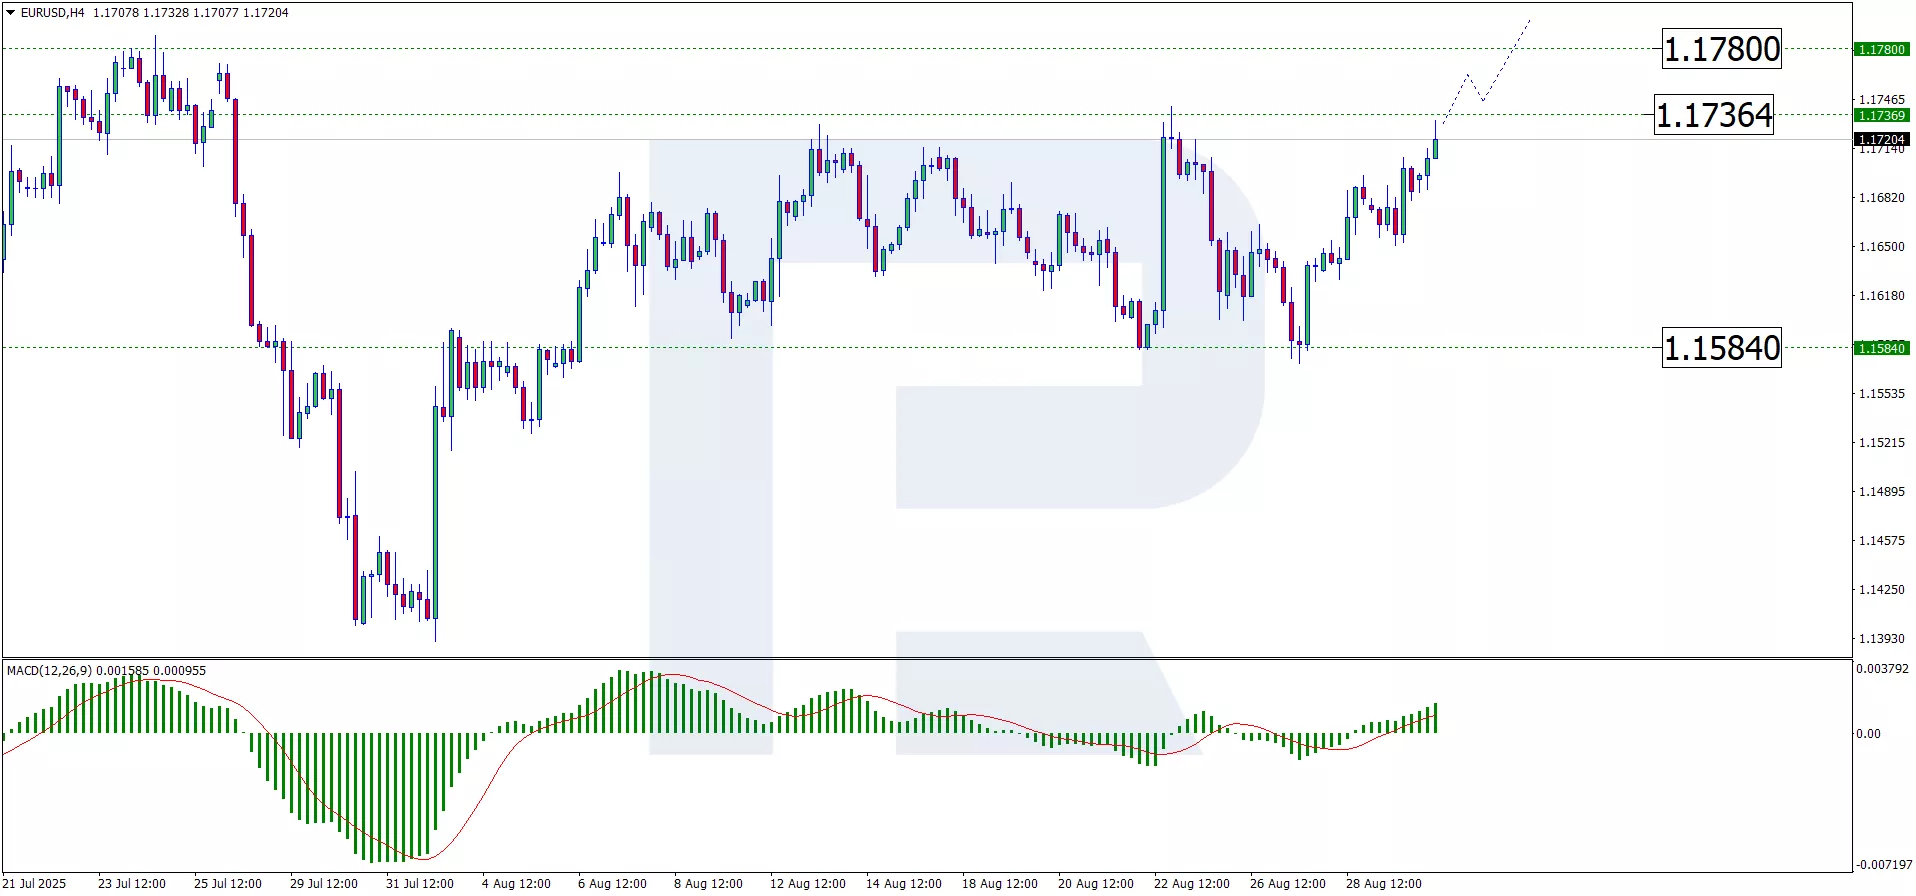Click the 1.15215 price axis label
Screen dimensions: 1916x896
[x=1881, y=443]
